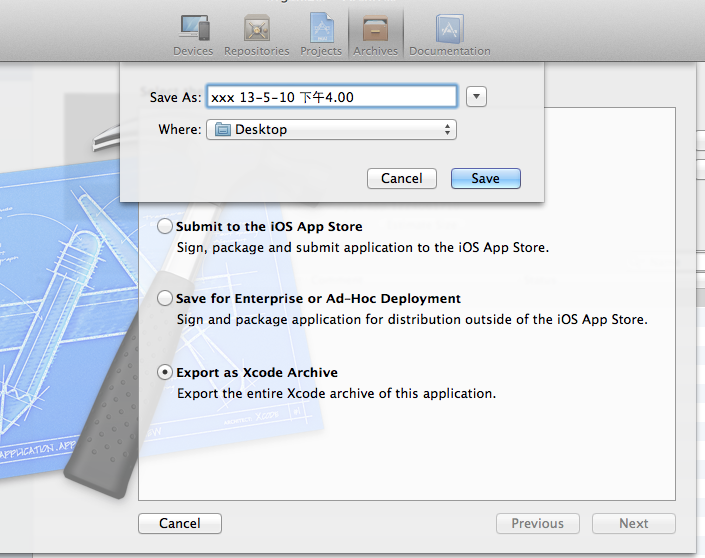This screenshot has height=558, width=705.
Task: Open the Devices section in Organizer toolbar
Action: [x=193, y=36]
